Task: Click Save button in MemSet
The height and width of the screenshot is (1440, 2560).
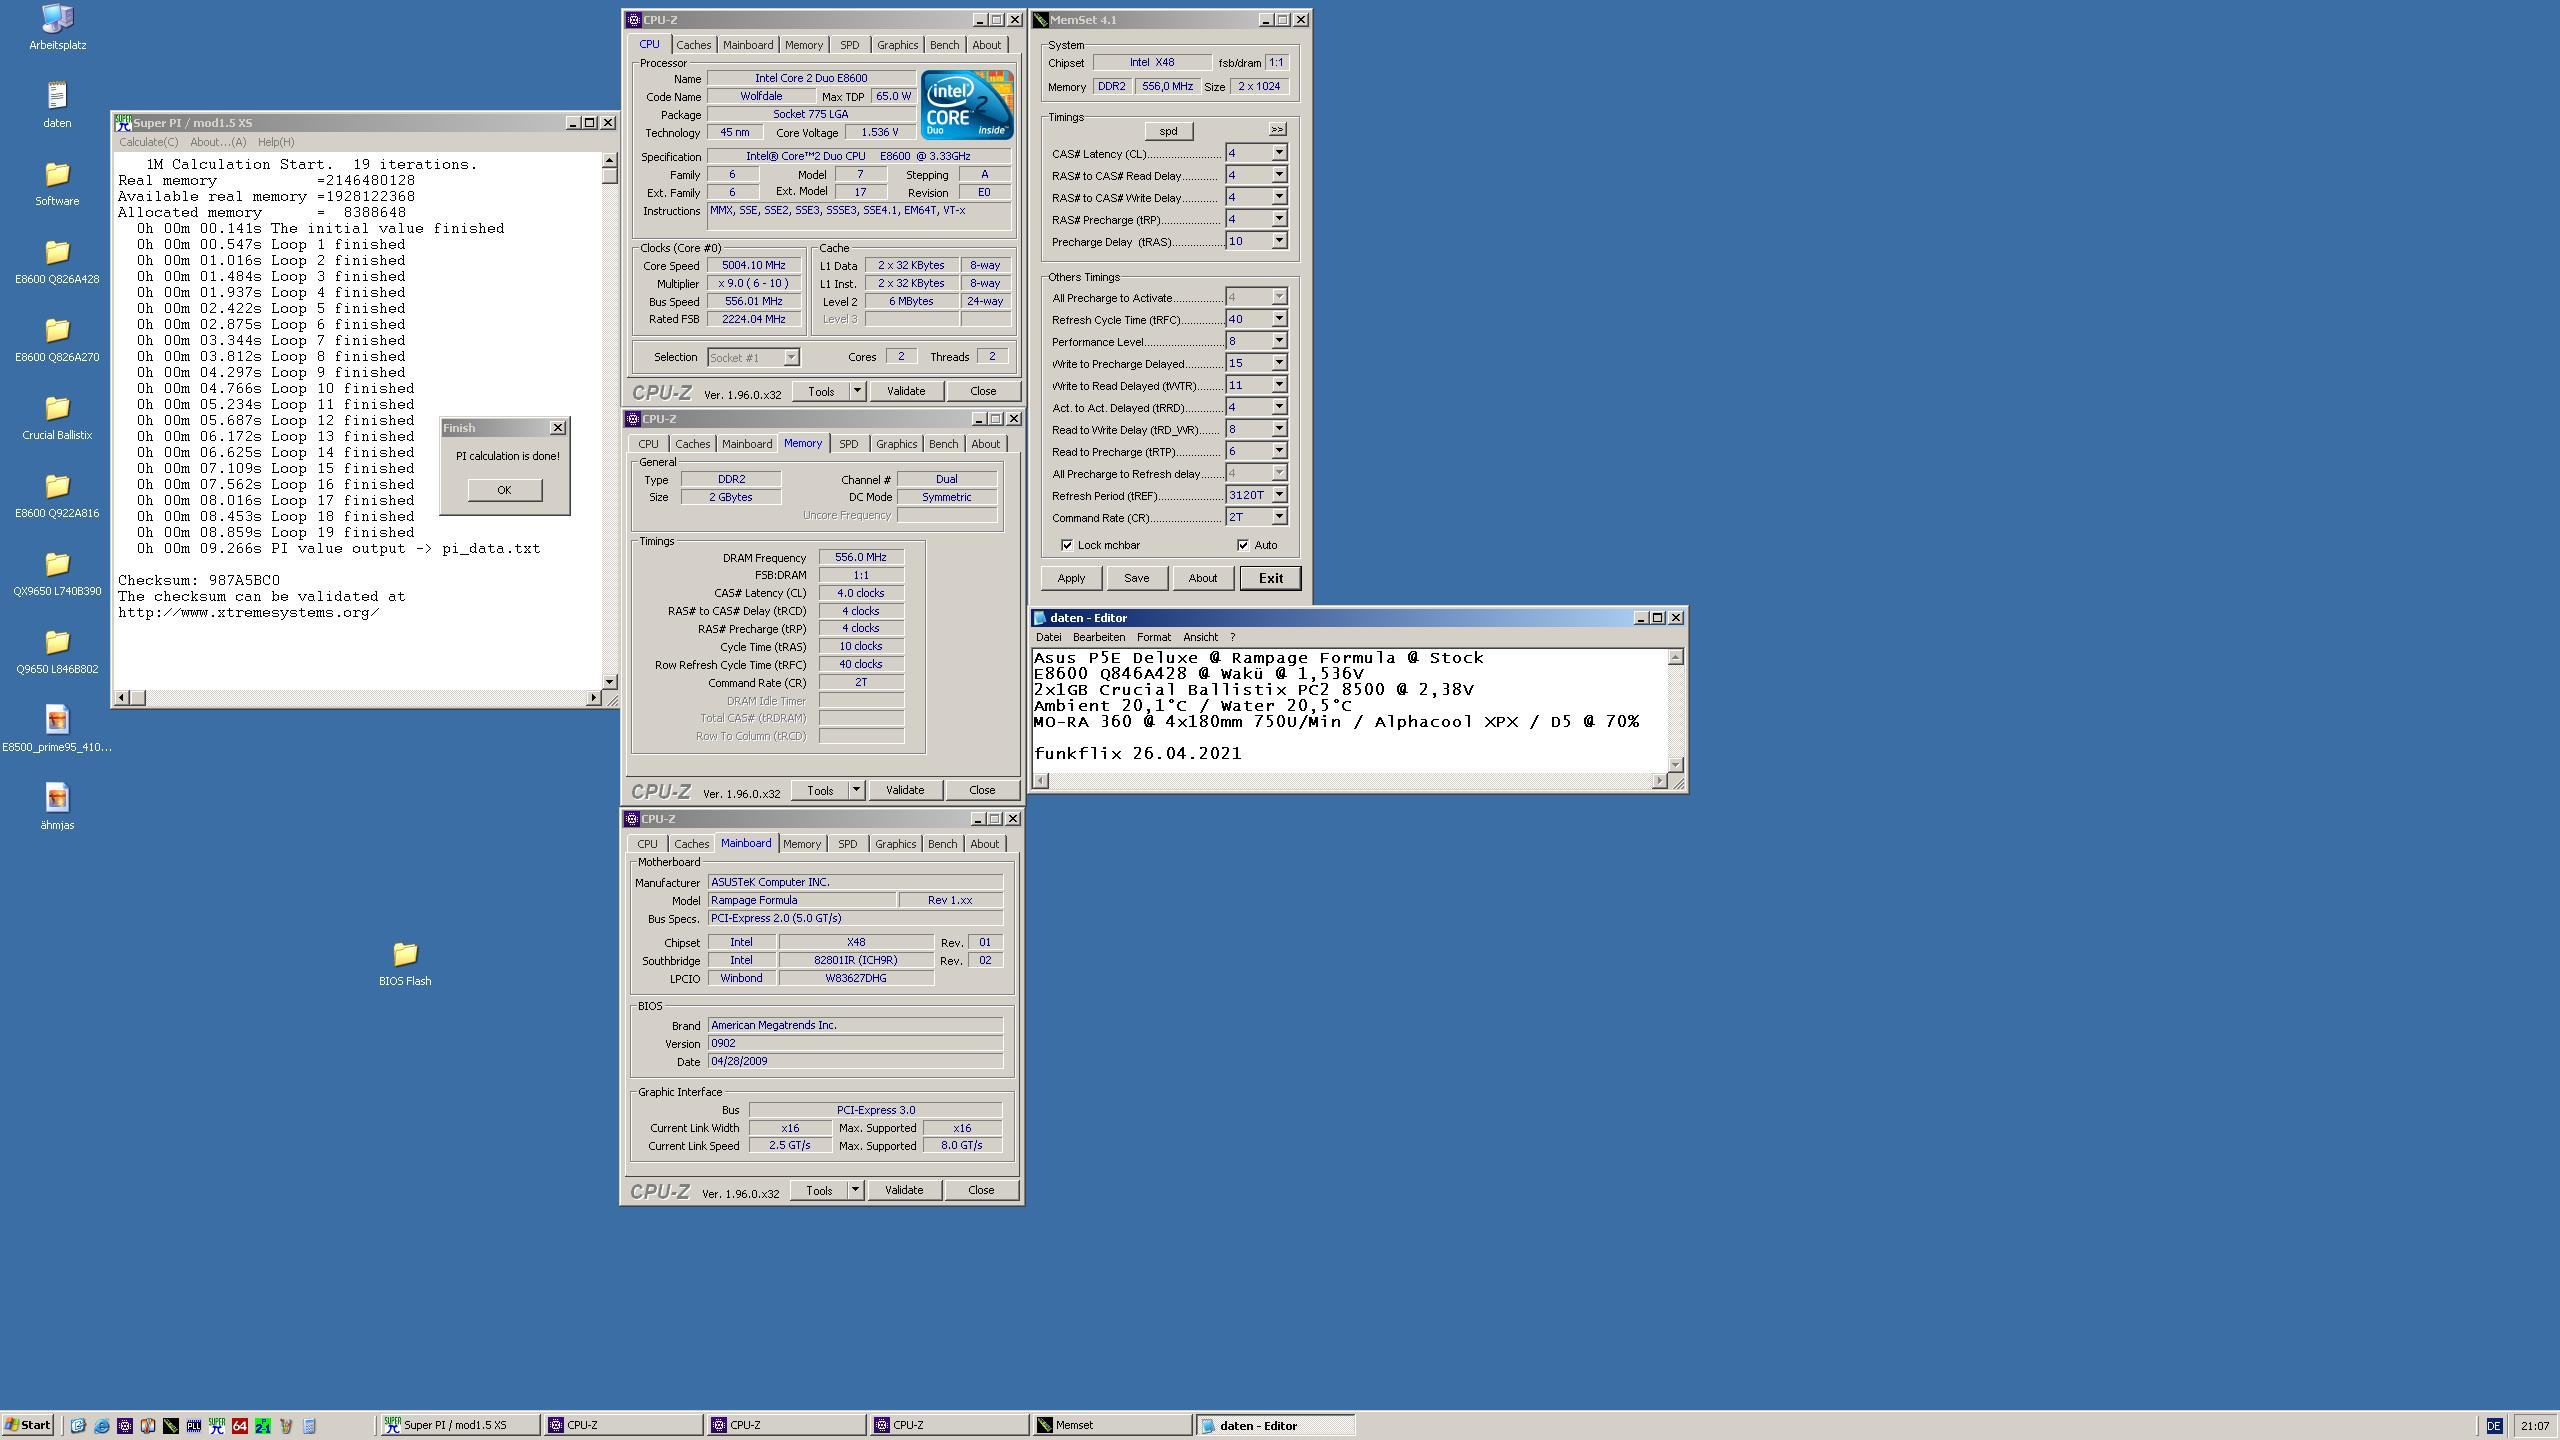Action: coord(1136,578)
